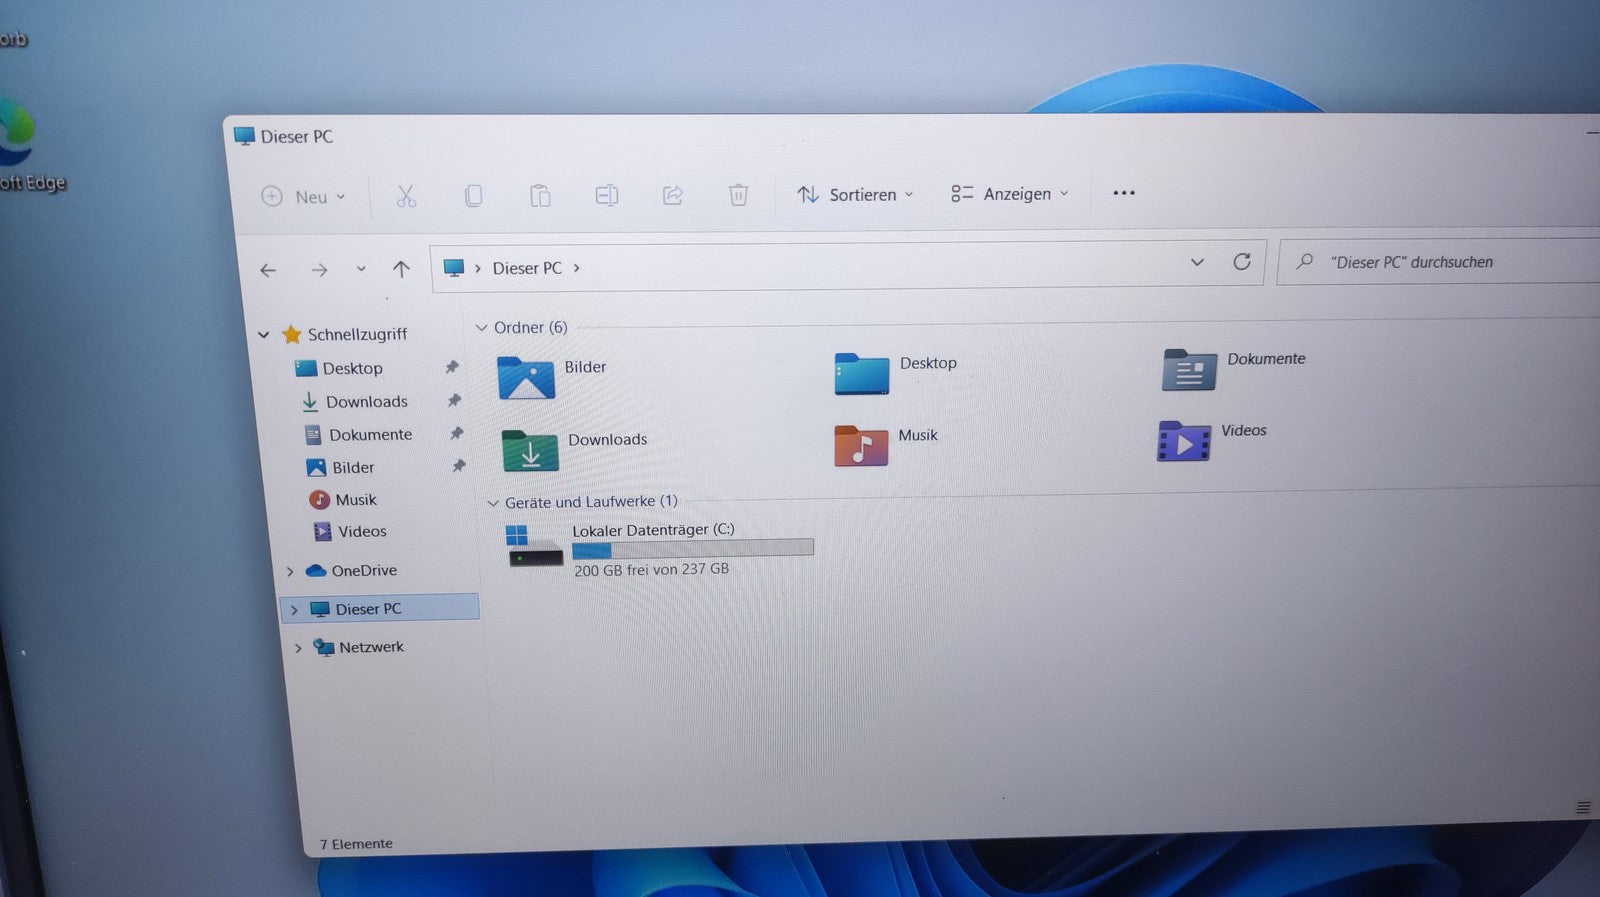
Task: Select the Downloads folder in Ordner section
Action: coord(530,451)
